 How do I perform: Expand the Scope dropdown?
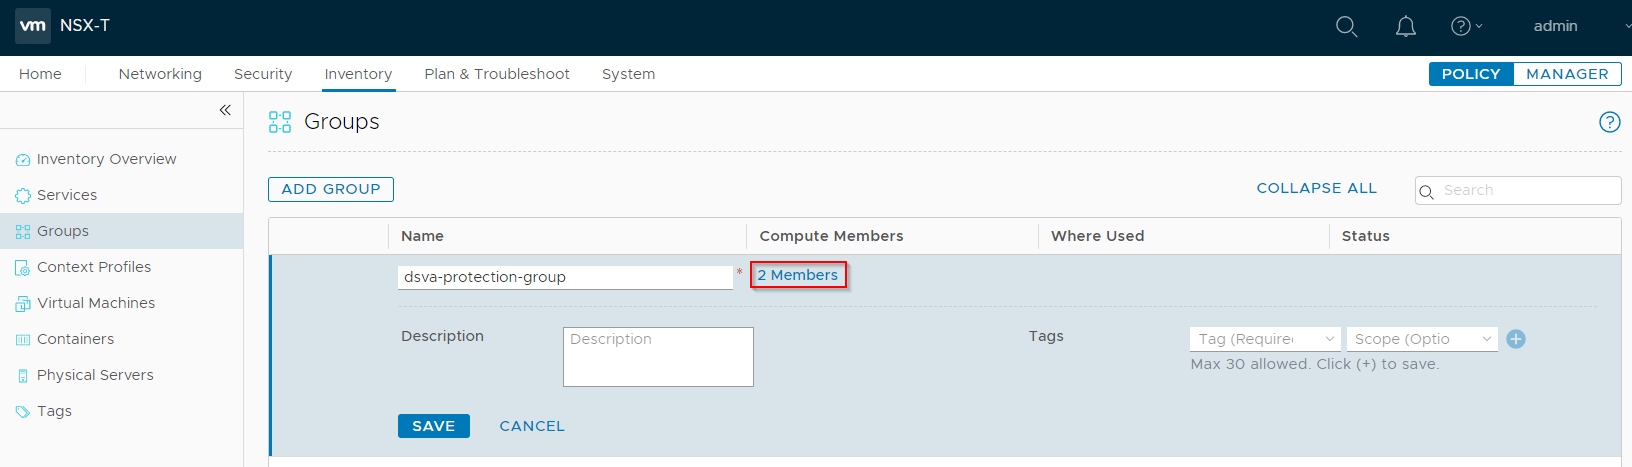point(1422,339)
